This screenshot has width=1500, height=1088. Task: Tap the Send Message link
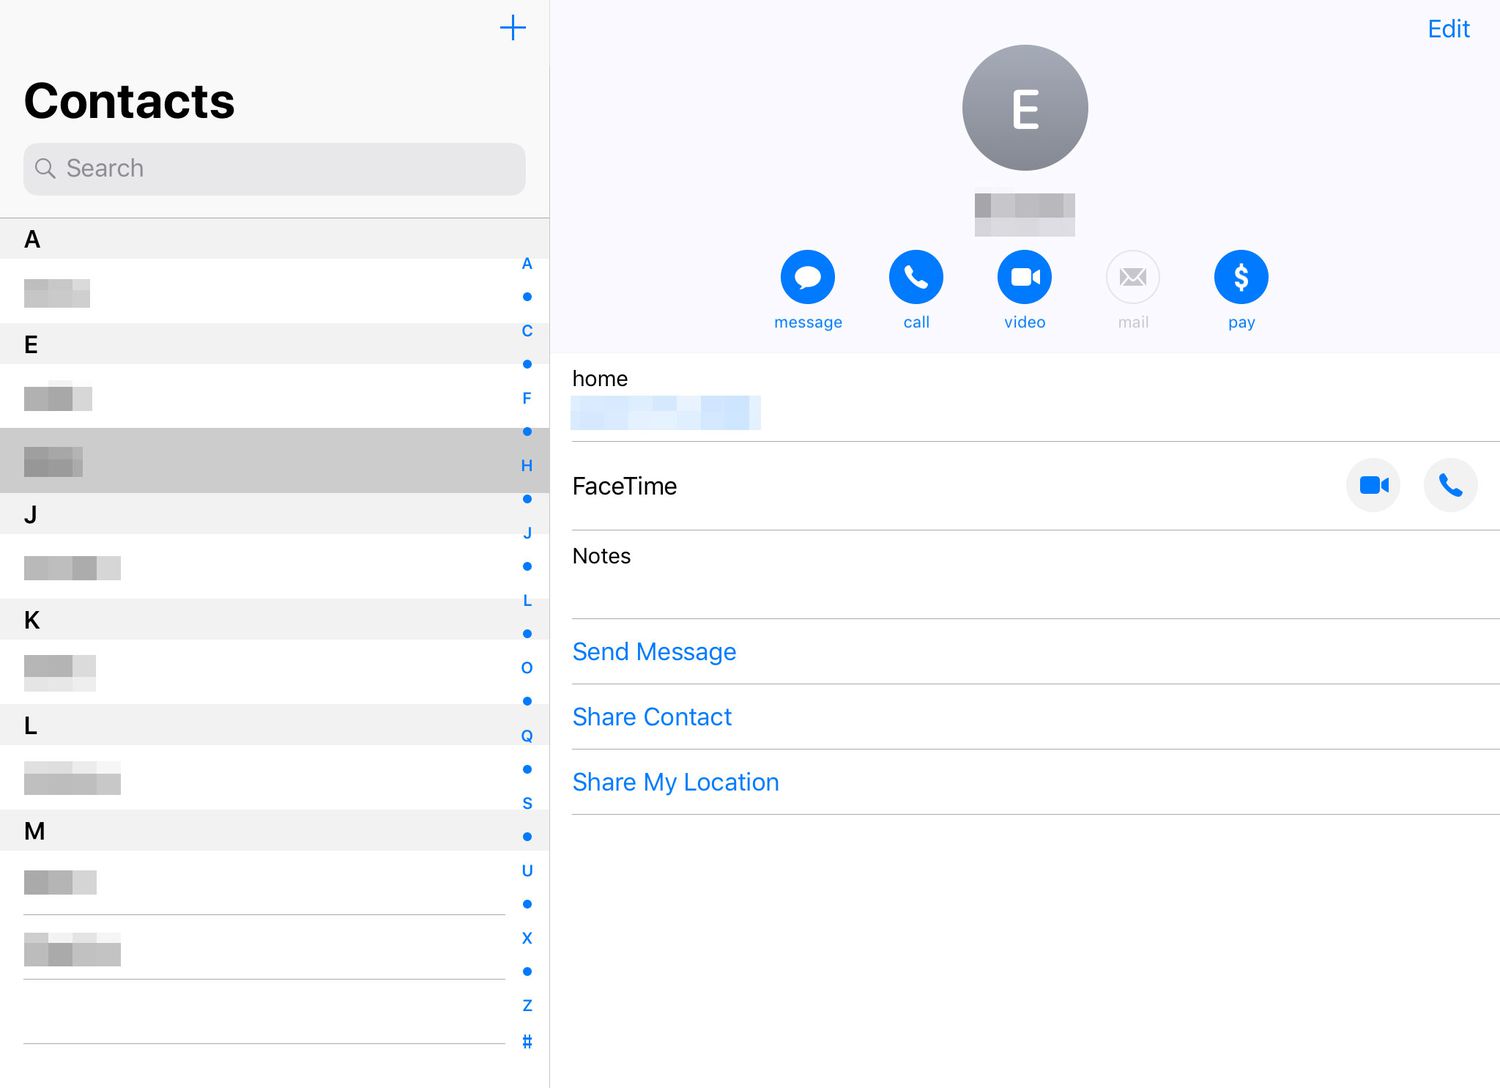(x=654, y=652)
